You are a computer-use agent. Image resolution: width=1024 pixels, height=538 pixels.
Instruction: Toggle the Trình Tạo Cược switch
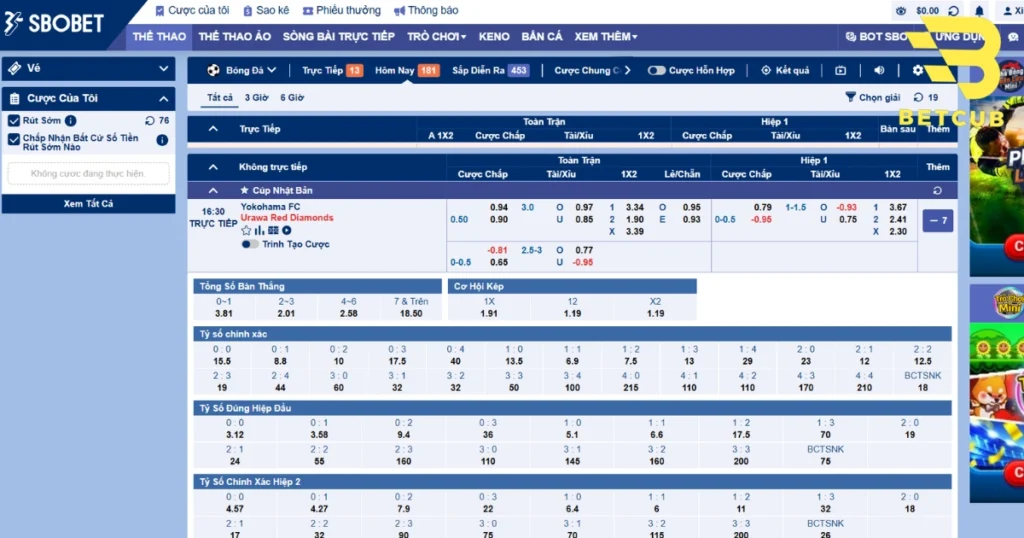click(x=249, y=244)
